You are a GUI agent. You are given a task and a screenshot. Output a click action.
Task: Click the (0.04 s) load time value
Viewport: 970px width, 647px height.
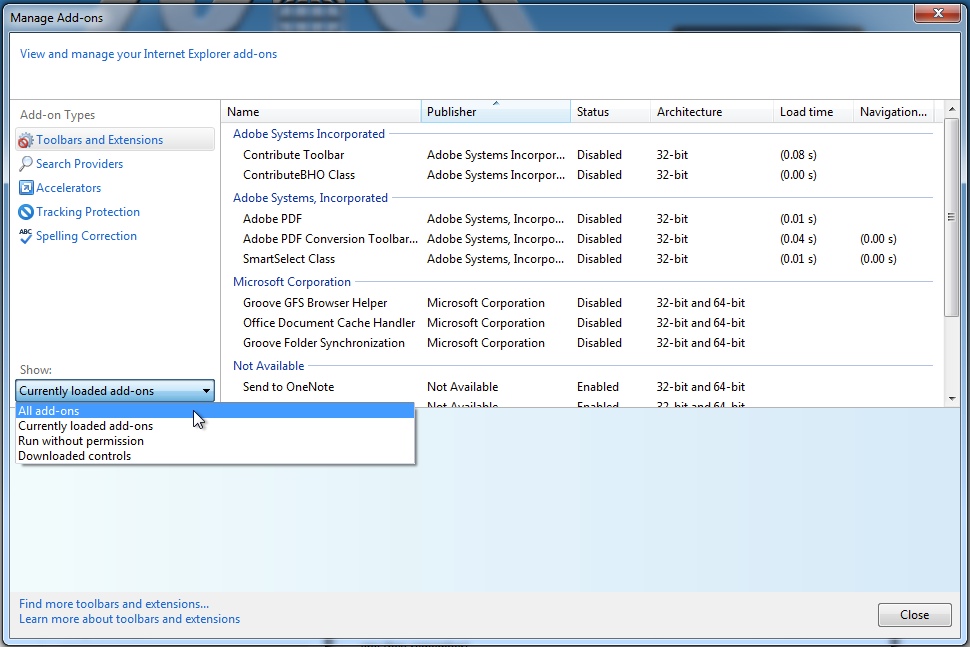pos(798,239)
